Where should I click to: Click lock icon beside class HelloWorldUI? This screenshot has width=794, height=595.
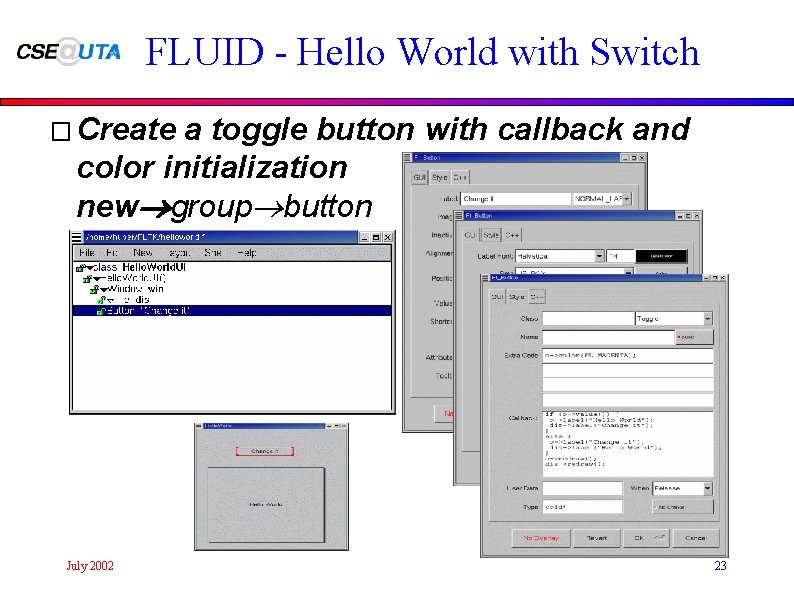pyautogui.click(x=80, y=267)
